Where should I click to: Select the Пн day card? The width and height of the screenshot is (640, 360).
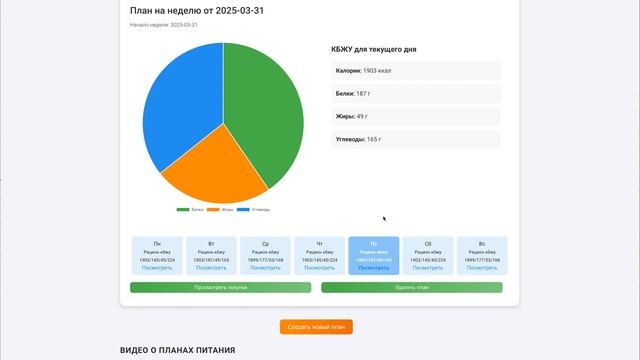tap(157, 256)
